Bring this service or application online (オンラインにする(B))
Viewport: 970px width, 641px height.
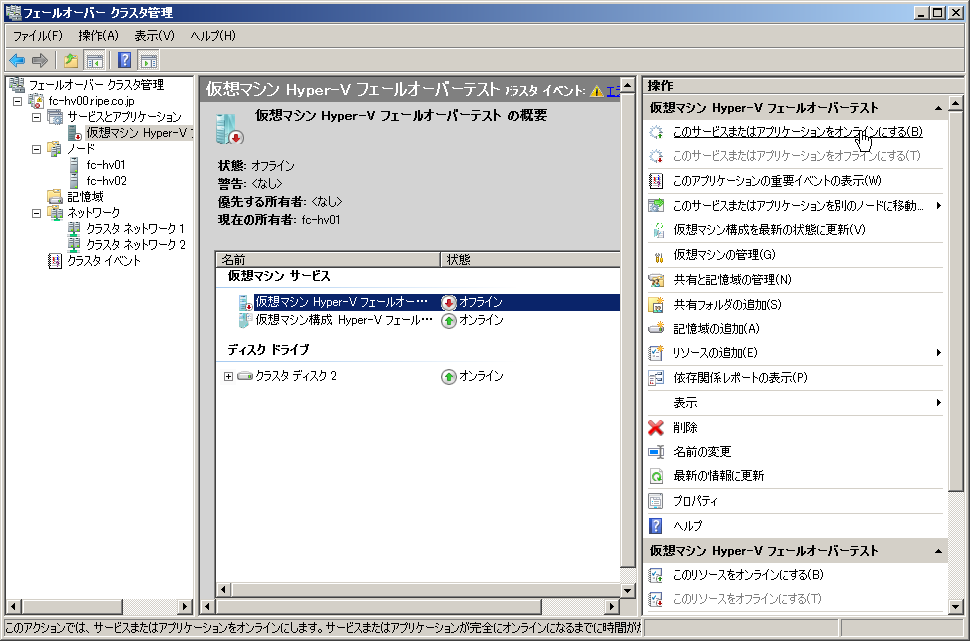797,132
